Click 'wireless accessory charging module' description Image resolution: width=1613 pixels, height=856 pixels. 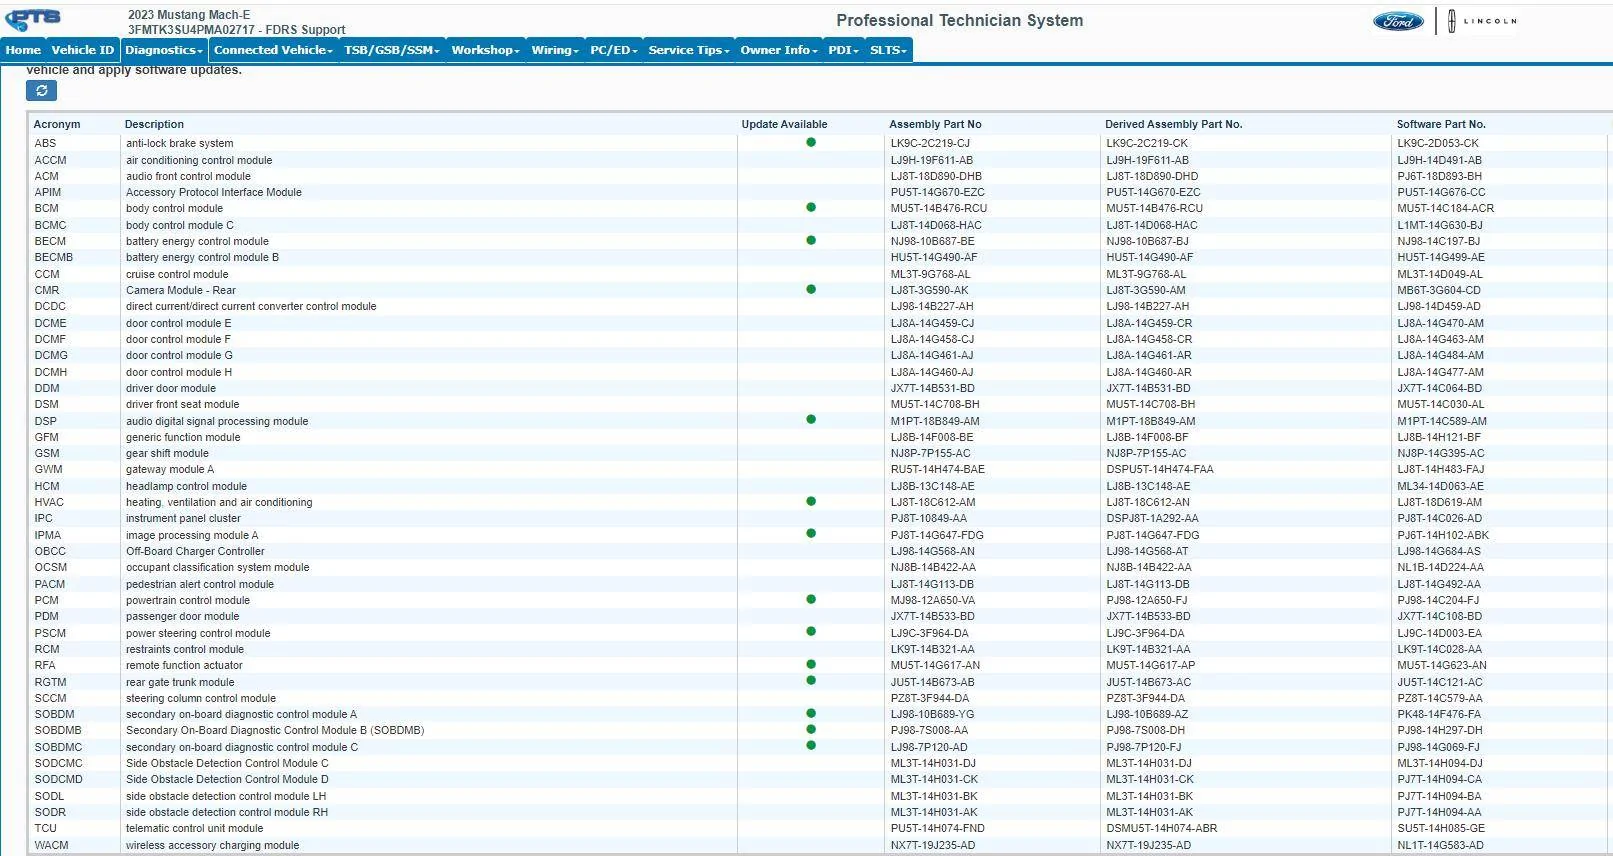(212, 846)
